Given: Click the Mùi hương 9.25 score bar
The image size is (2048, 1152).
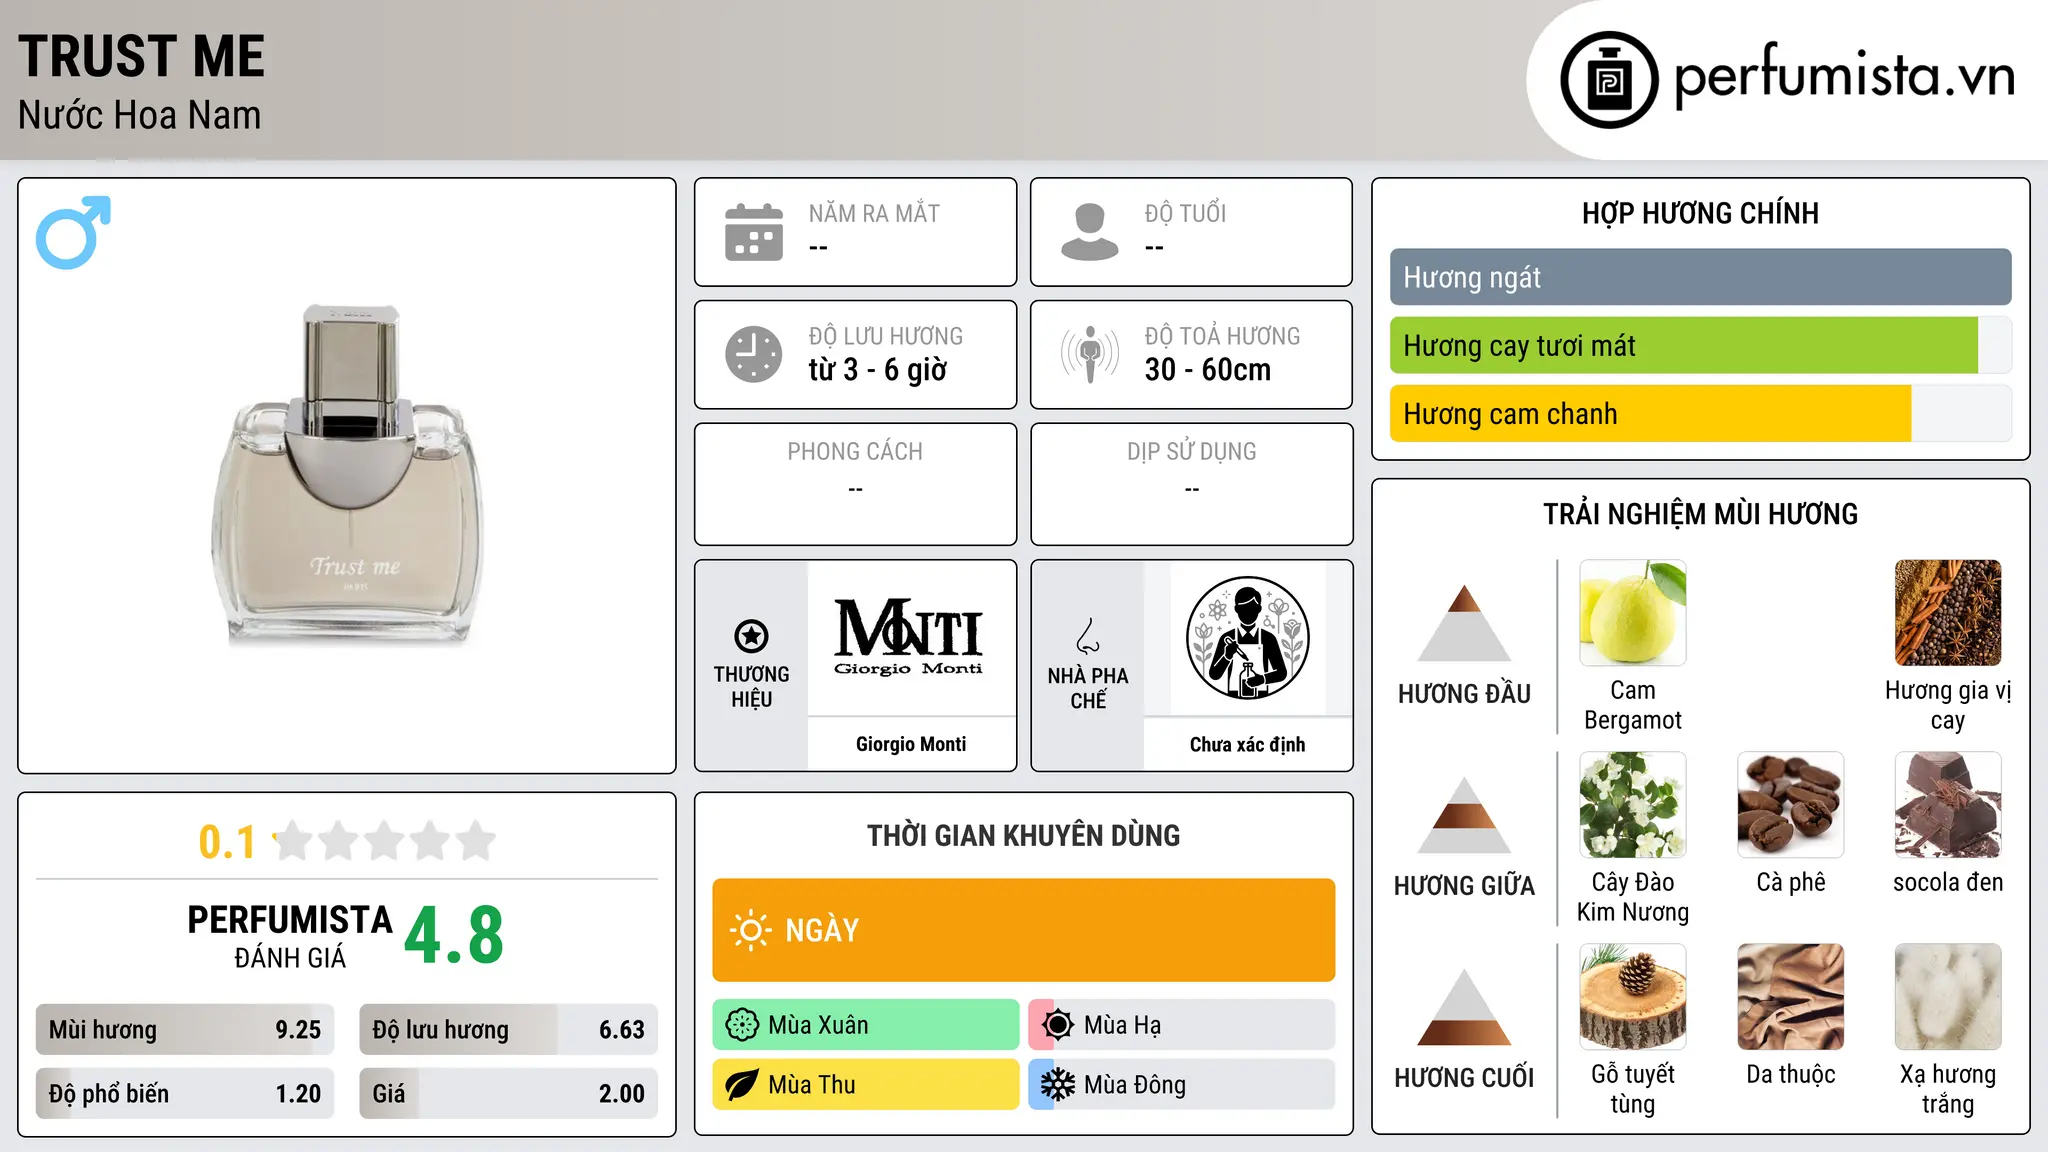Looking at the screenshot, I should click(185, 1029).
